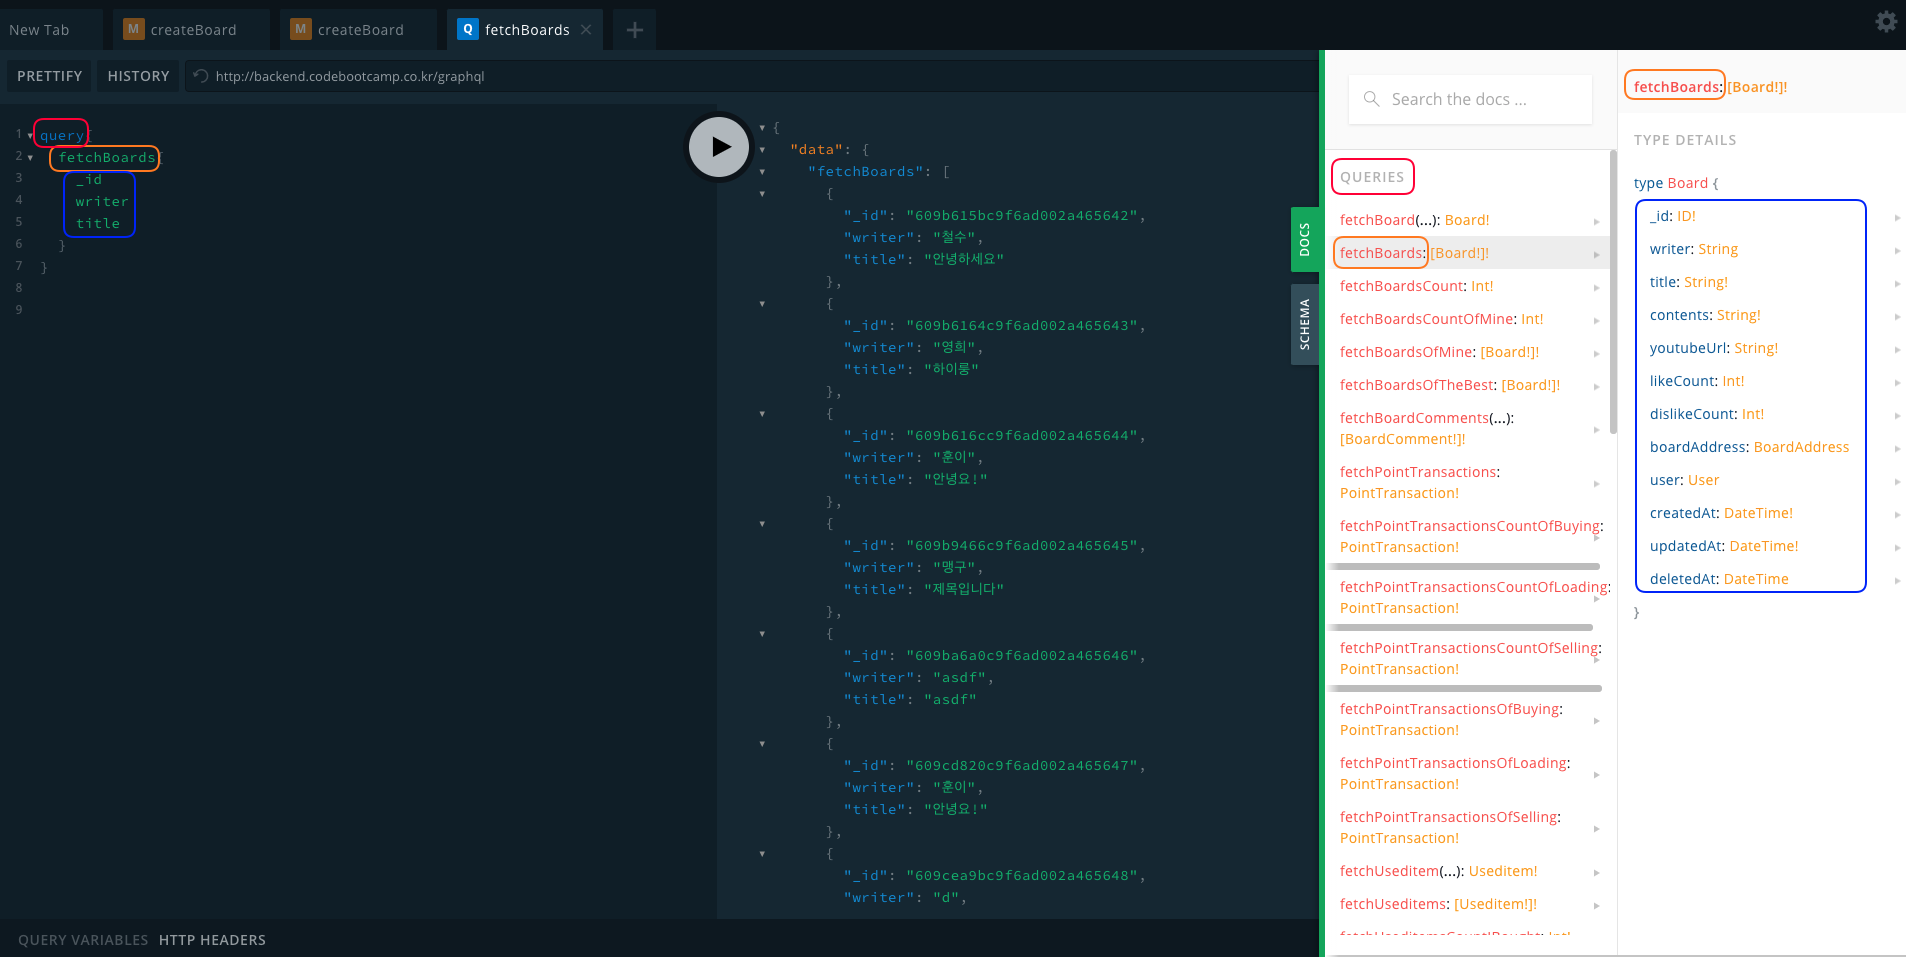
Task: Open the HTTP HEADERS section
Action: click(x=212, y=940)
